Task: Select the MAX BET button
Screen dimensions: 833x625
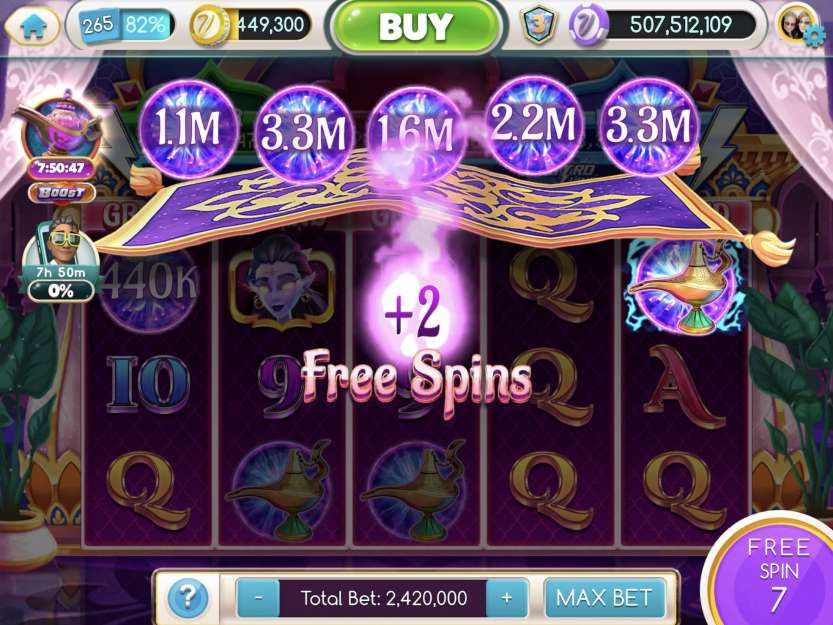Action: [x=605, y=598]
